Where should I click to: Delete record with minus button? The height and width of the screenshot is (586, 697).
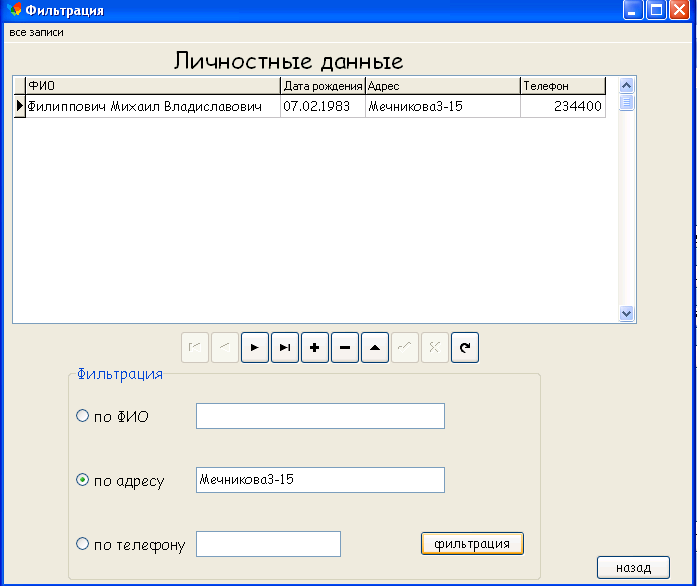pyautogui.click(x=345, y=347)
